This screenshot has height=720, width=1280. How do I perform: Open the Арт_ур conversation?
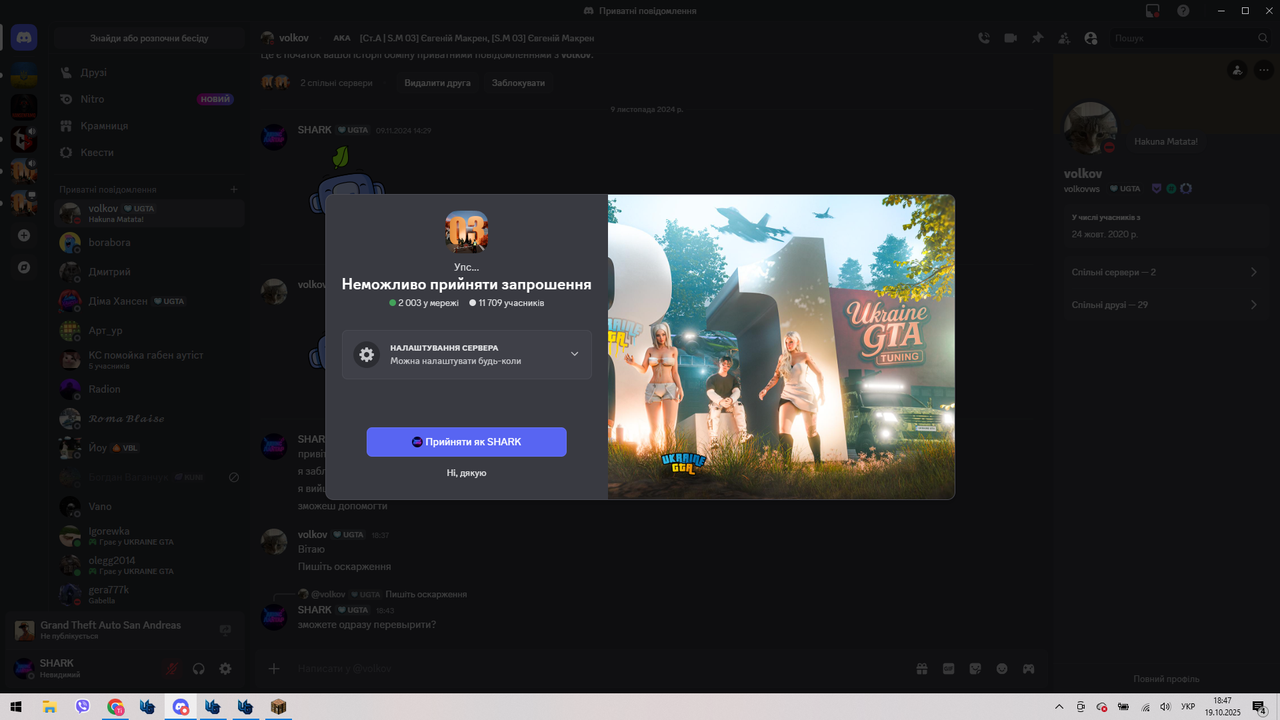(x=149, y=330)
